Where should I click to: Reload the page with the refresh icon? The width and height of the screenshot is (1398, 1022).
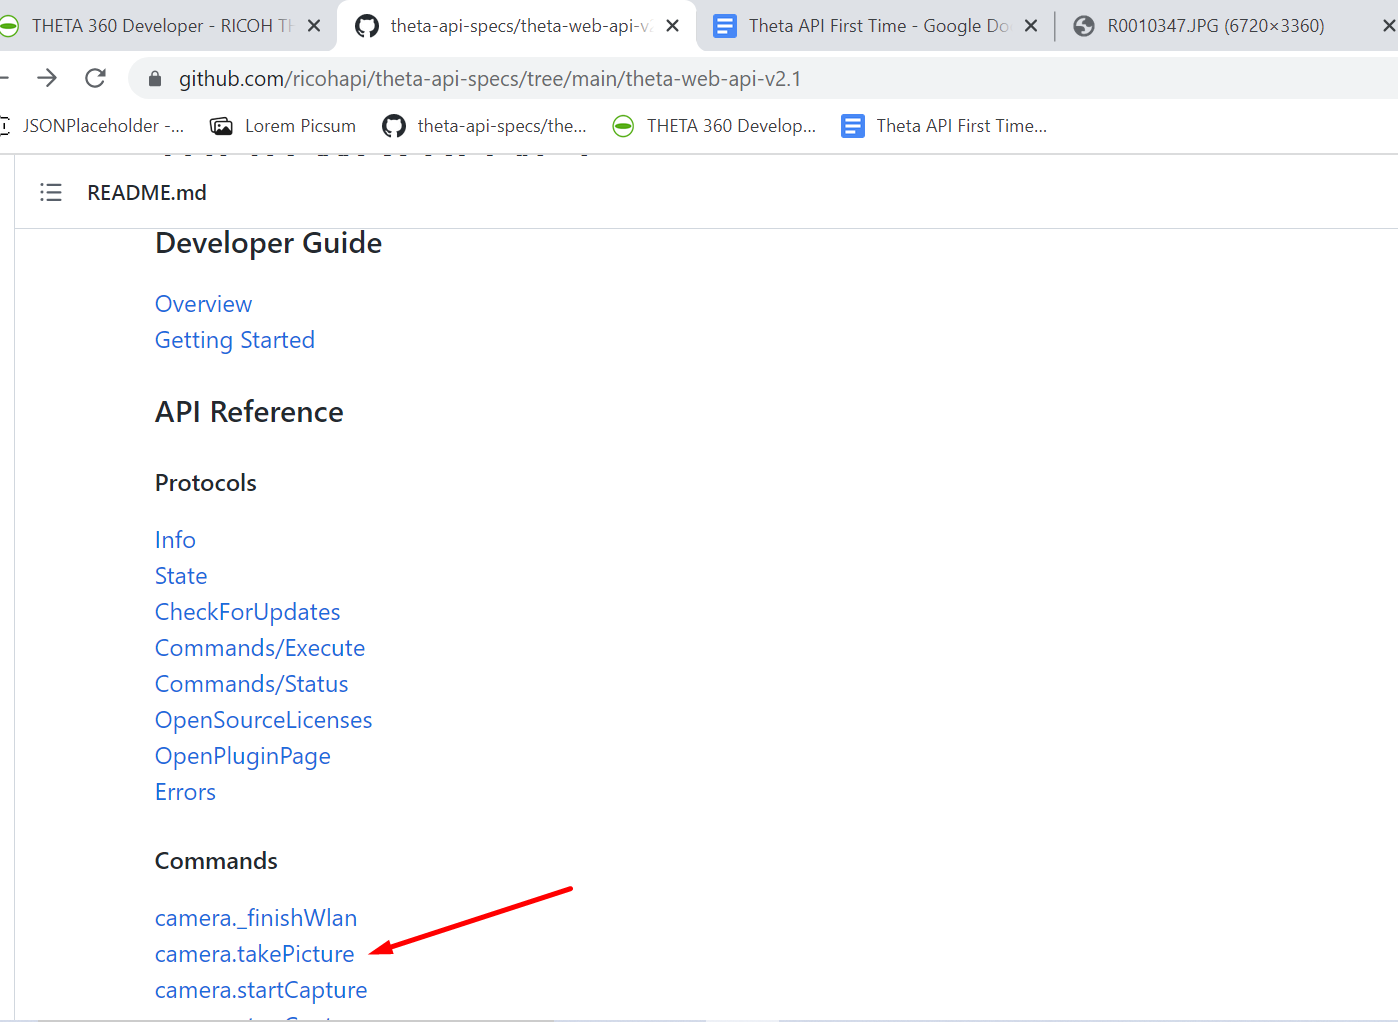[x=95, y=78]
